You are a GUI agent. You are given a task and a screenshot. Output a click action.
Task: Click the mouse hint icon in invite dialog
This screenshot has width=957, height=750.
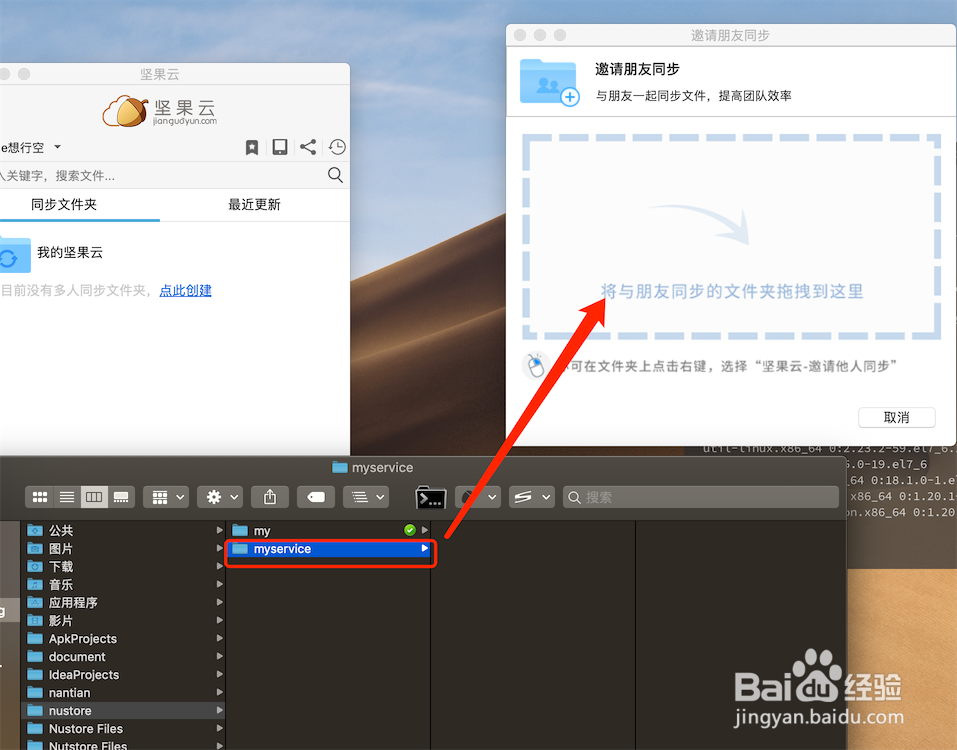pos(536,366)
